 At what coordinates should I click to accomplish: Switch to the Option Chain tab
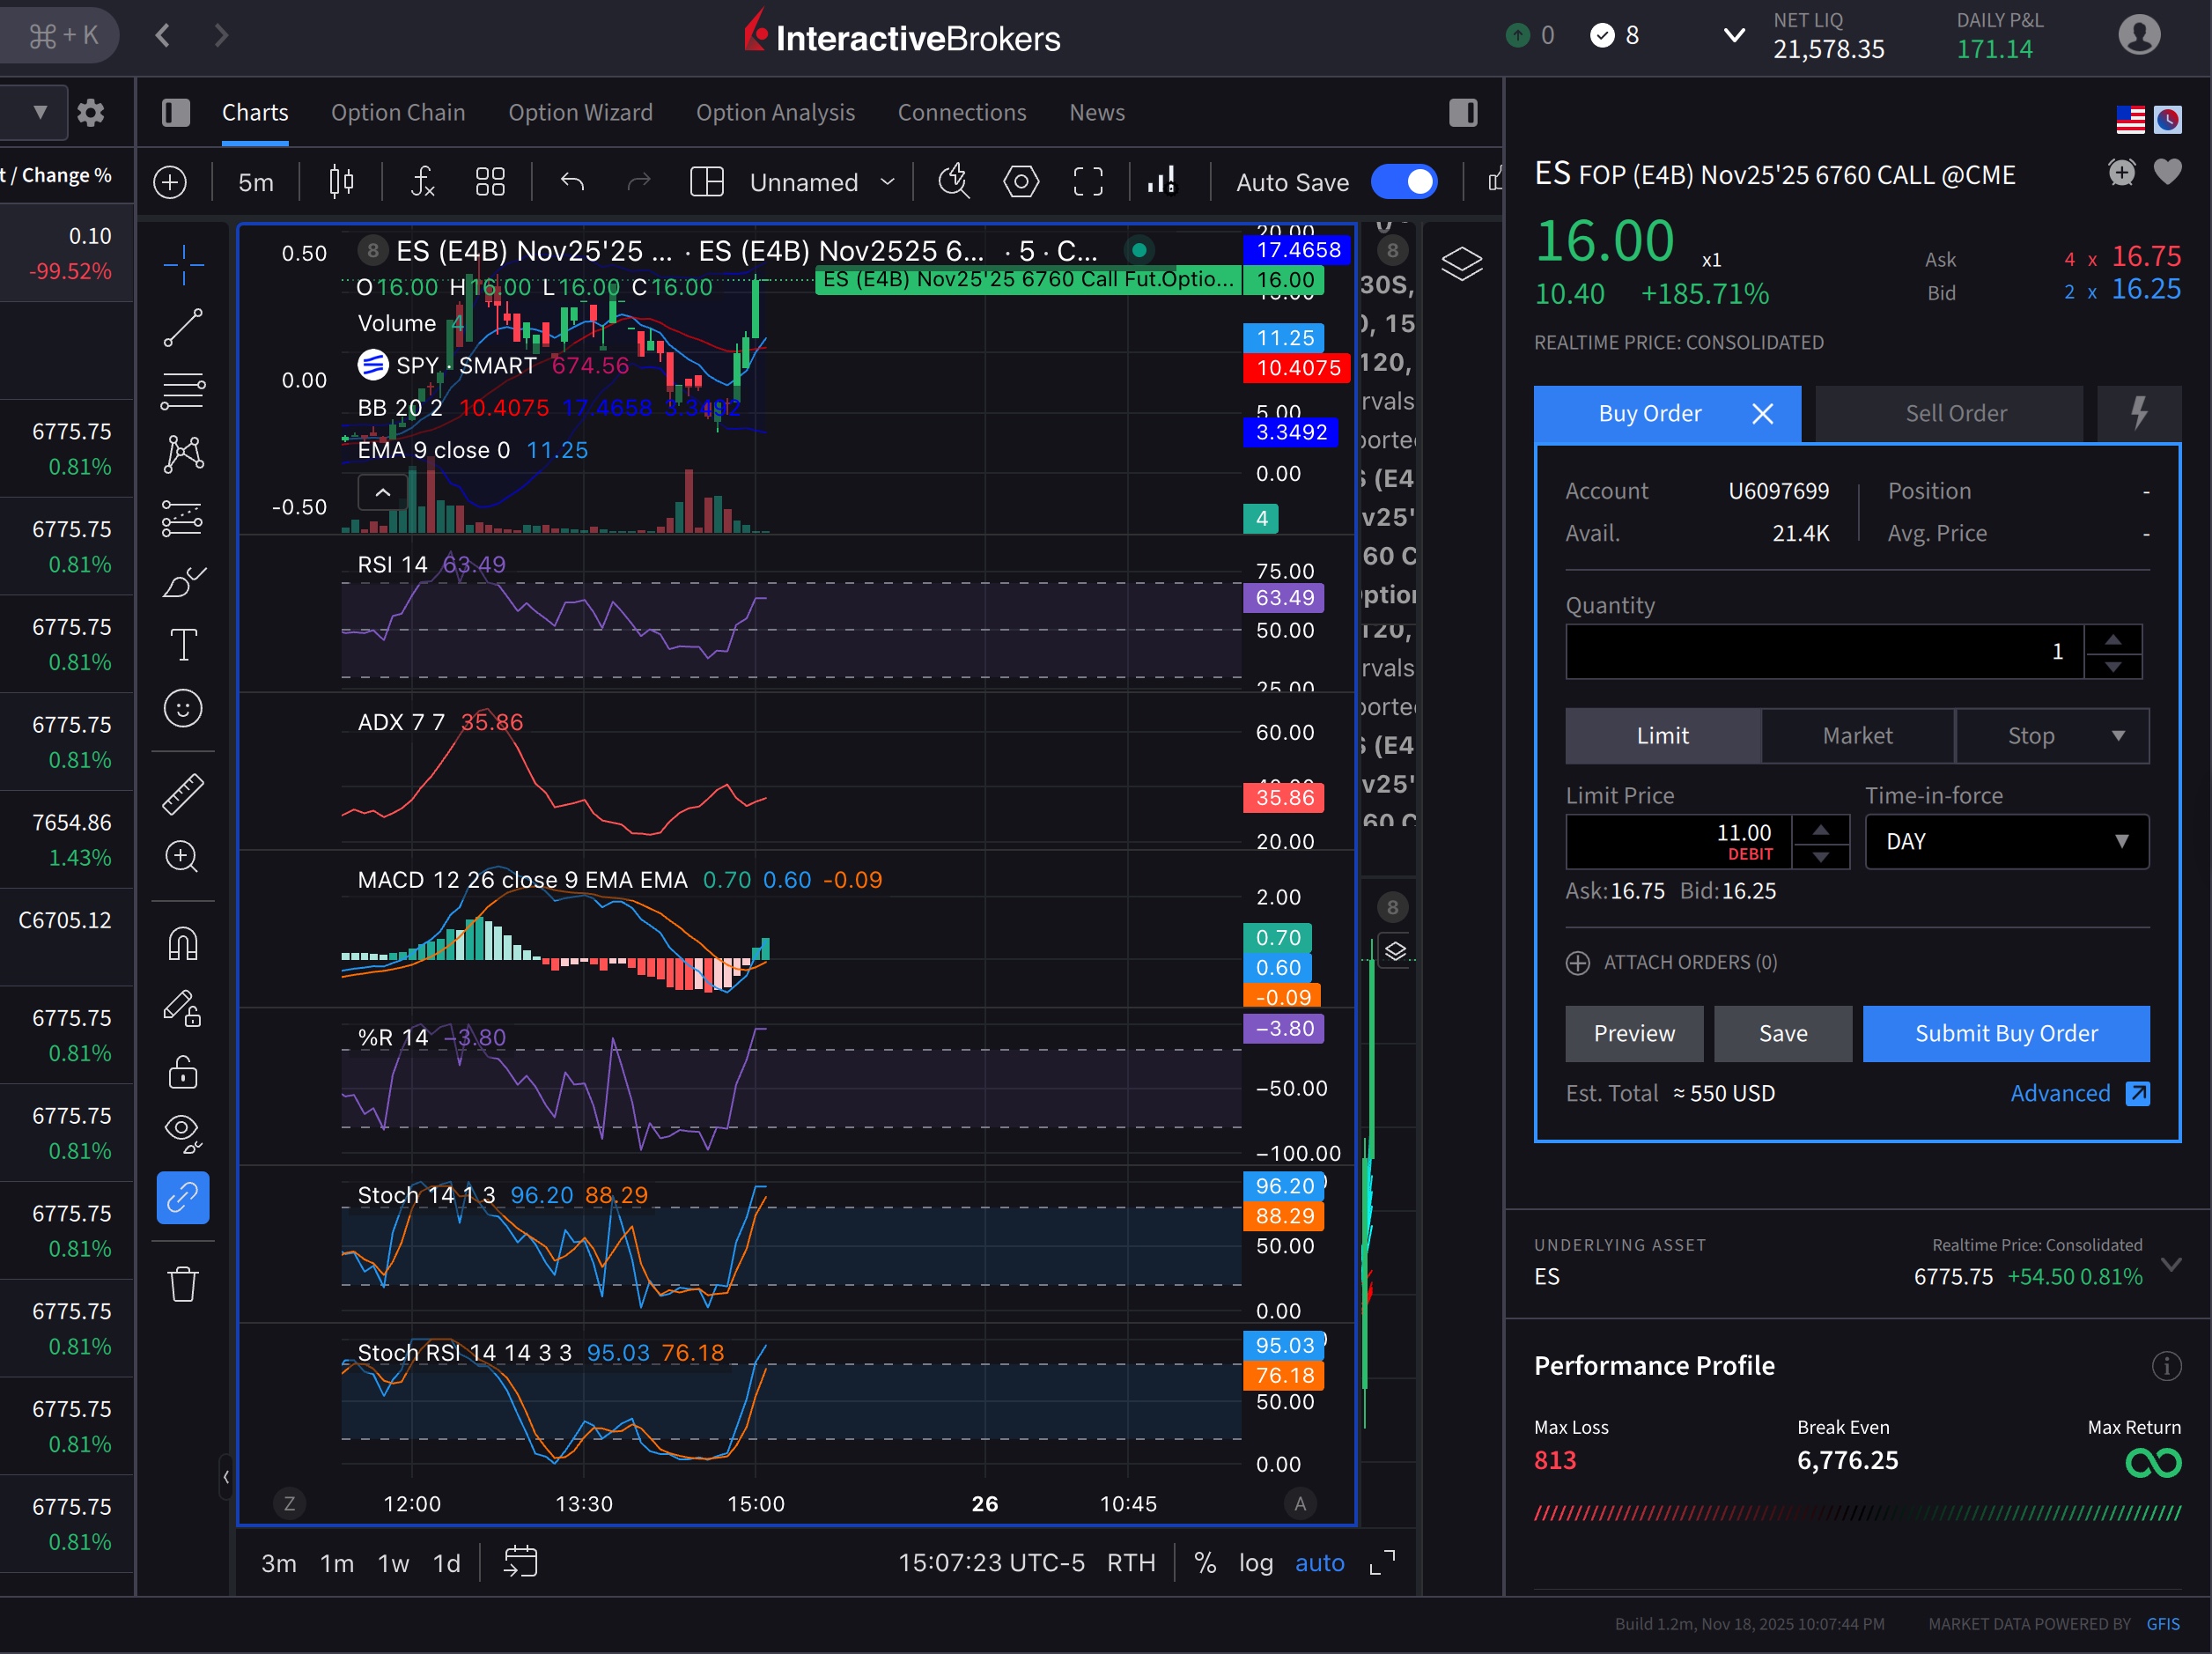click(x=398, y=112)
